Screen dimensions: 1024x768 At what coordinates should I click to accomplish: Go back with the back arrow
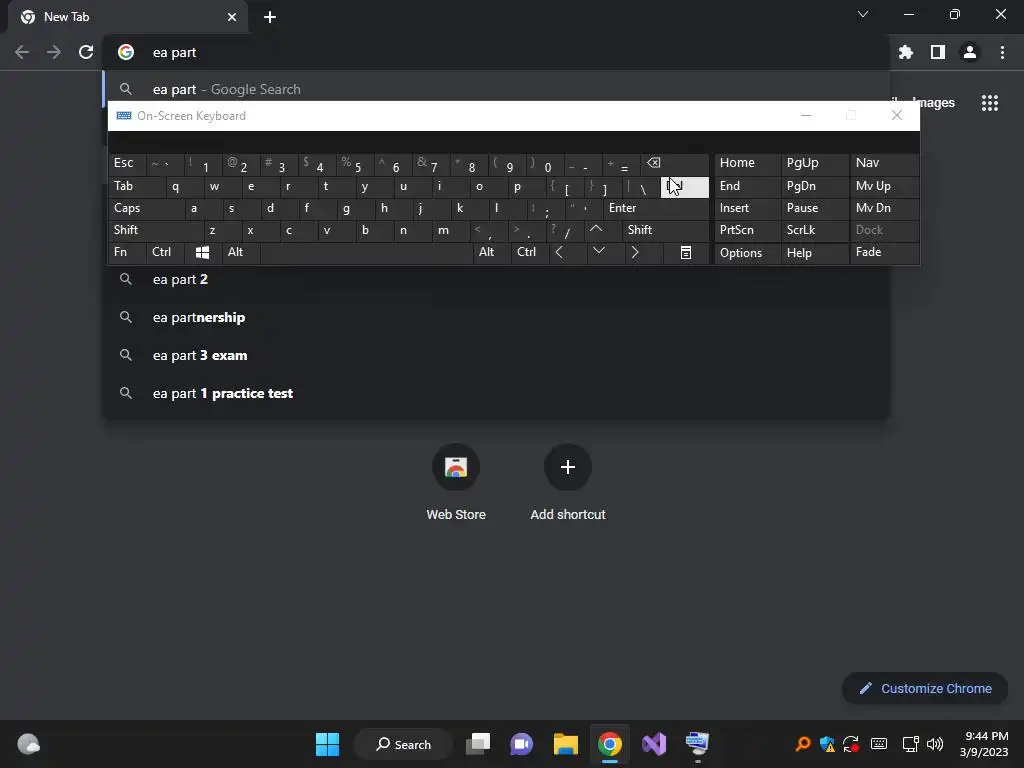pos(22,52)
